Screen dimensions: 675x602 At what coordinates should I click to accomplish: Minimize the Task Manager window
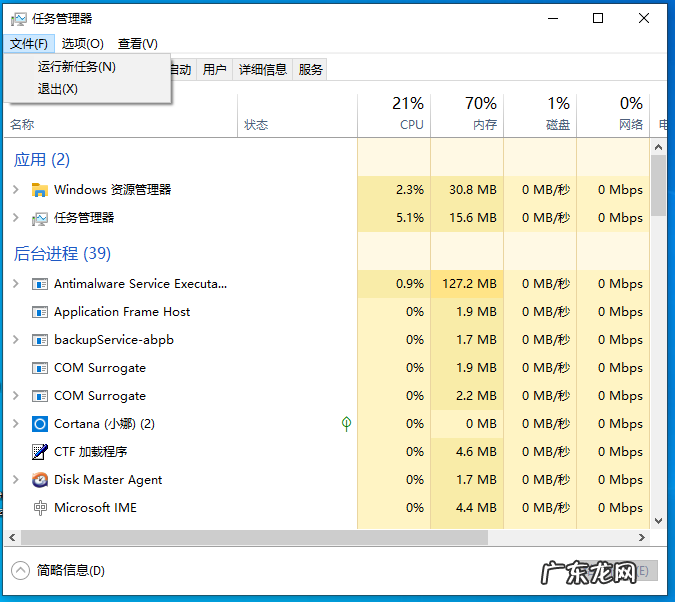tap(553, 19)
